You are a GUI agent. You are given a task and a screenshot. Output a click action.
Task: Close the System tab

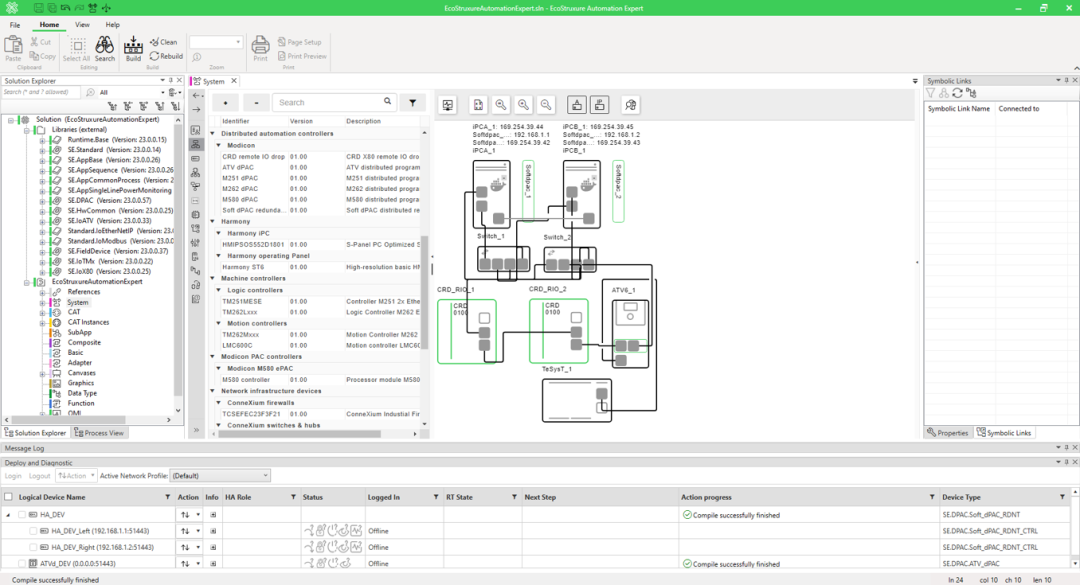pos(234,81)
